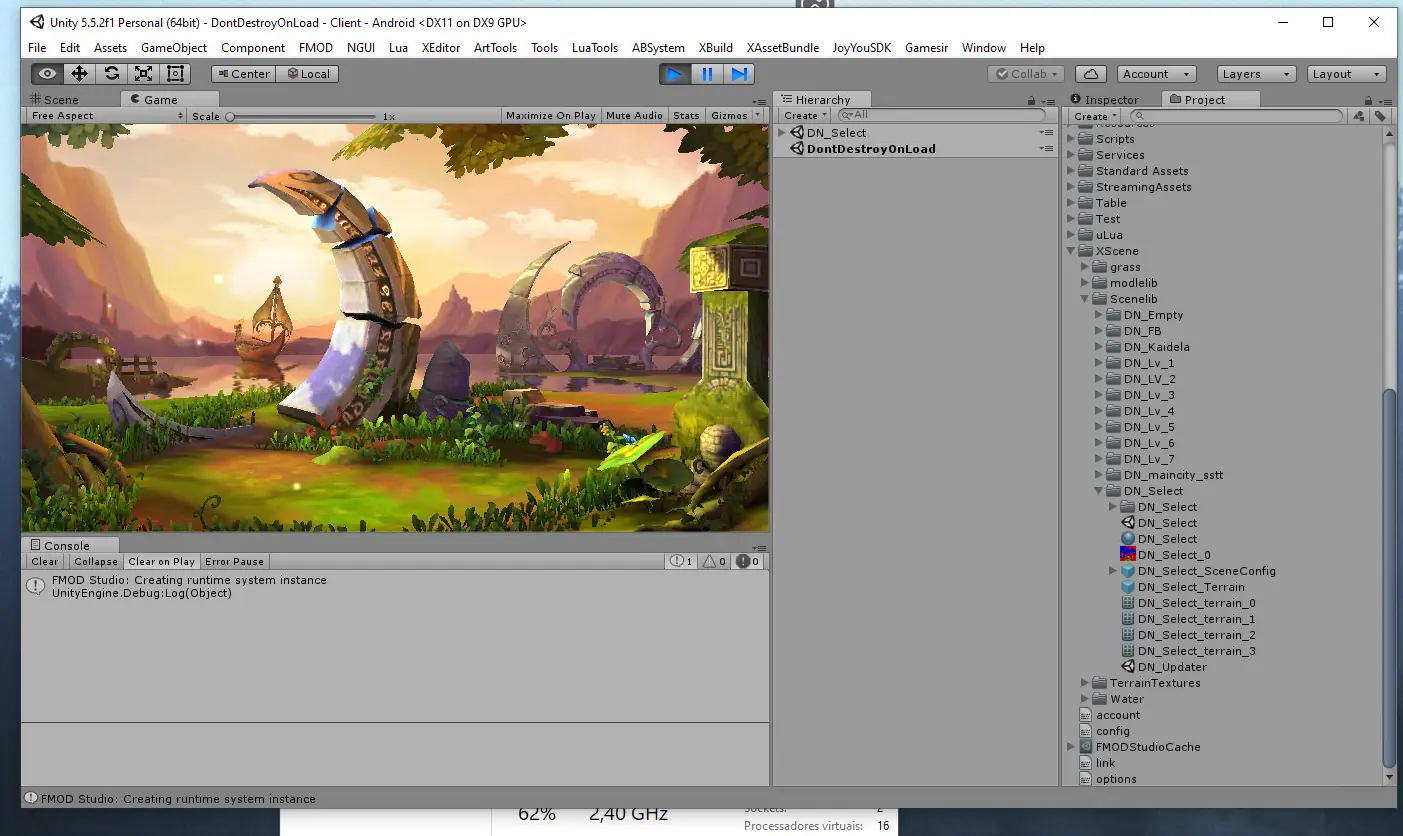This screenshot has width=1403, height=836.
Task: Open the Gizmos dropdown
Action: [x=734, y=116]
